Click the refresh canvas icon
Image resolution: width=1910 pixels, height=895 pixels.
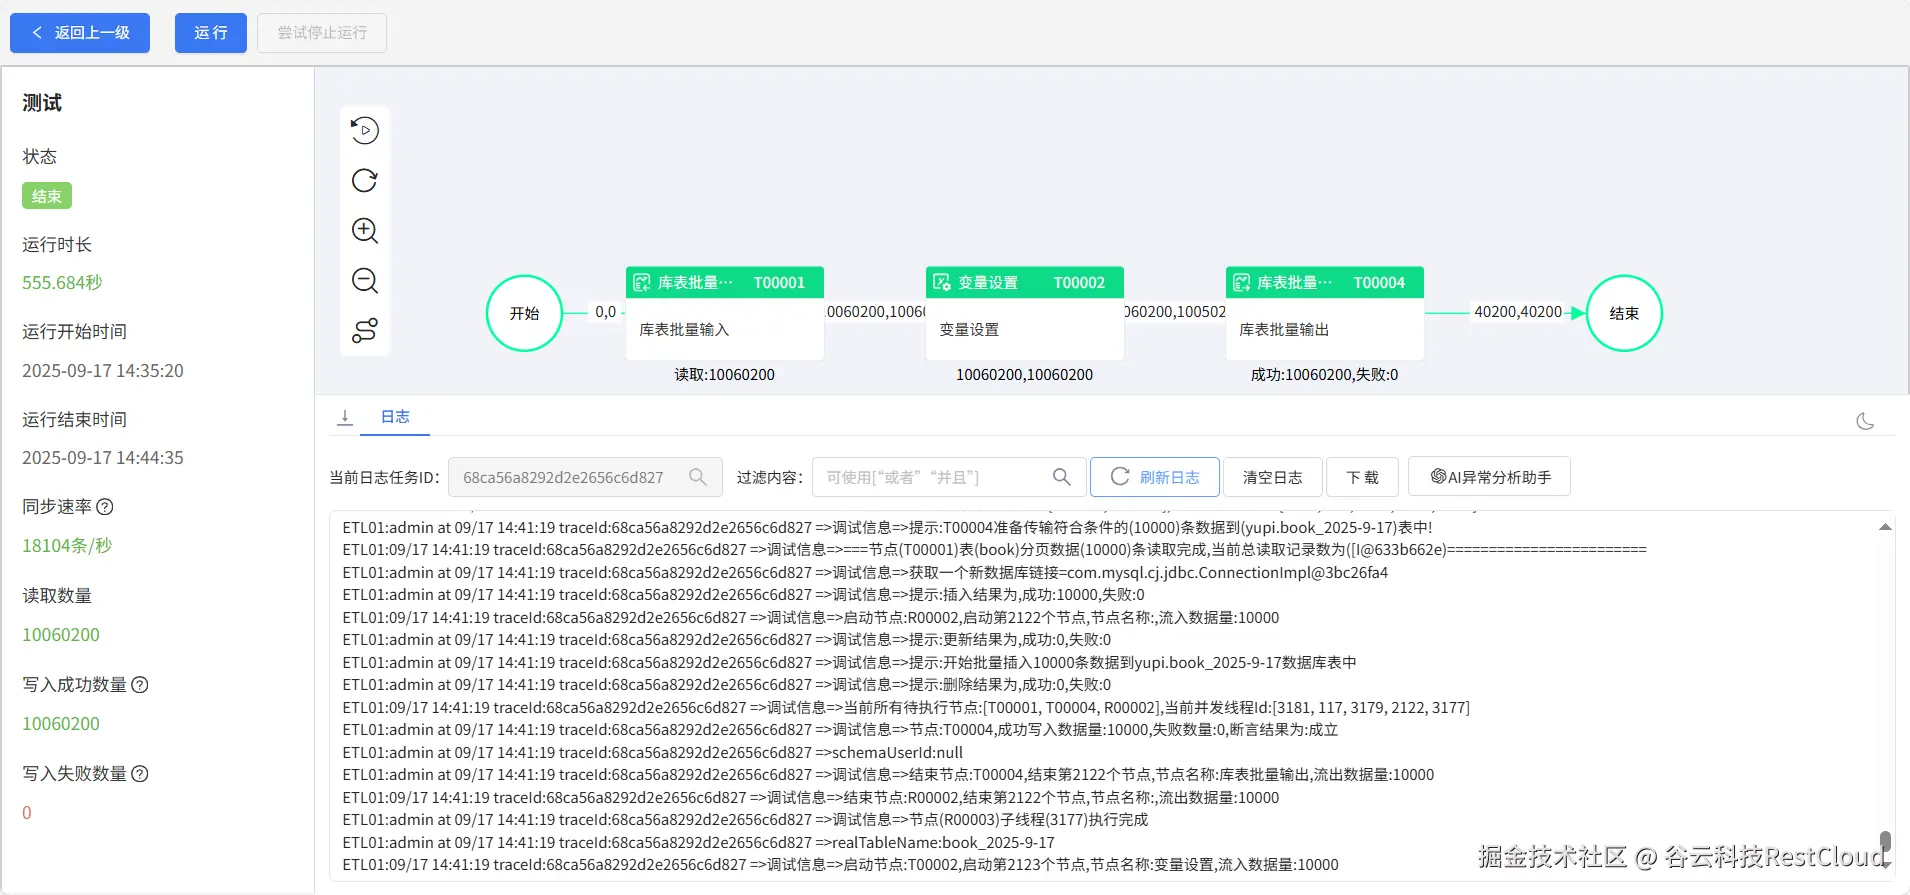pos(365,180)
